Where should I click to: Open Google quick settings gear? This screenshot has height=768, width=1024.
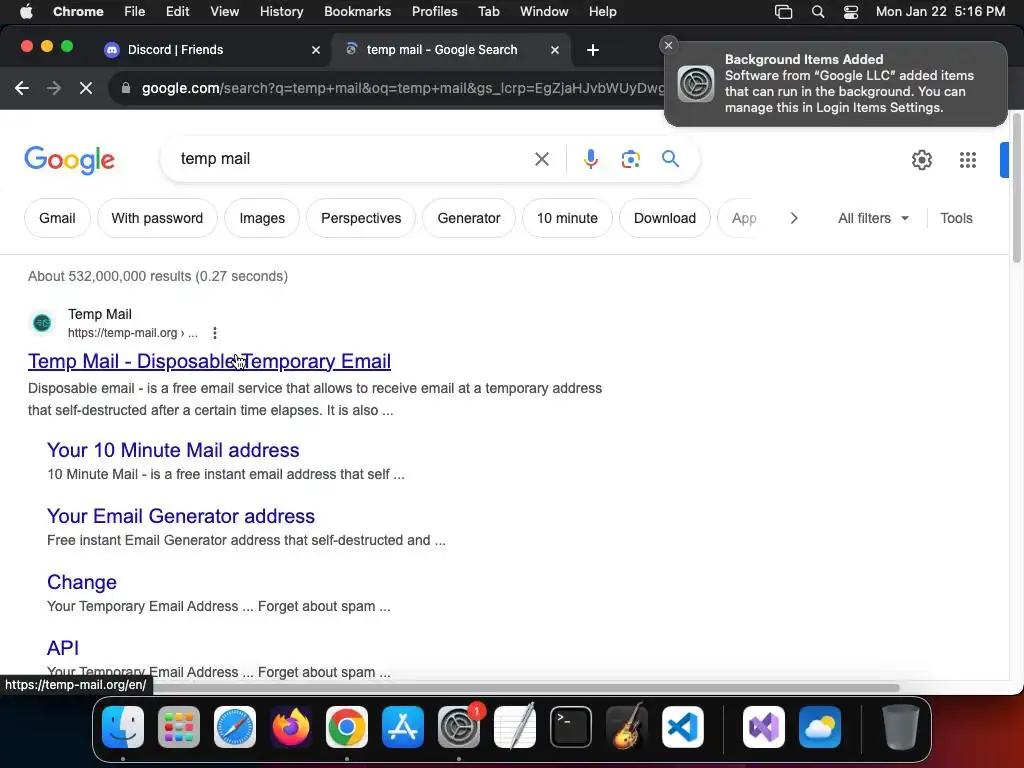[x=921, y=160]
